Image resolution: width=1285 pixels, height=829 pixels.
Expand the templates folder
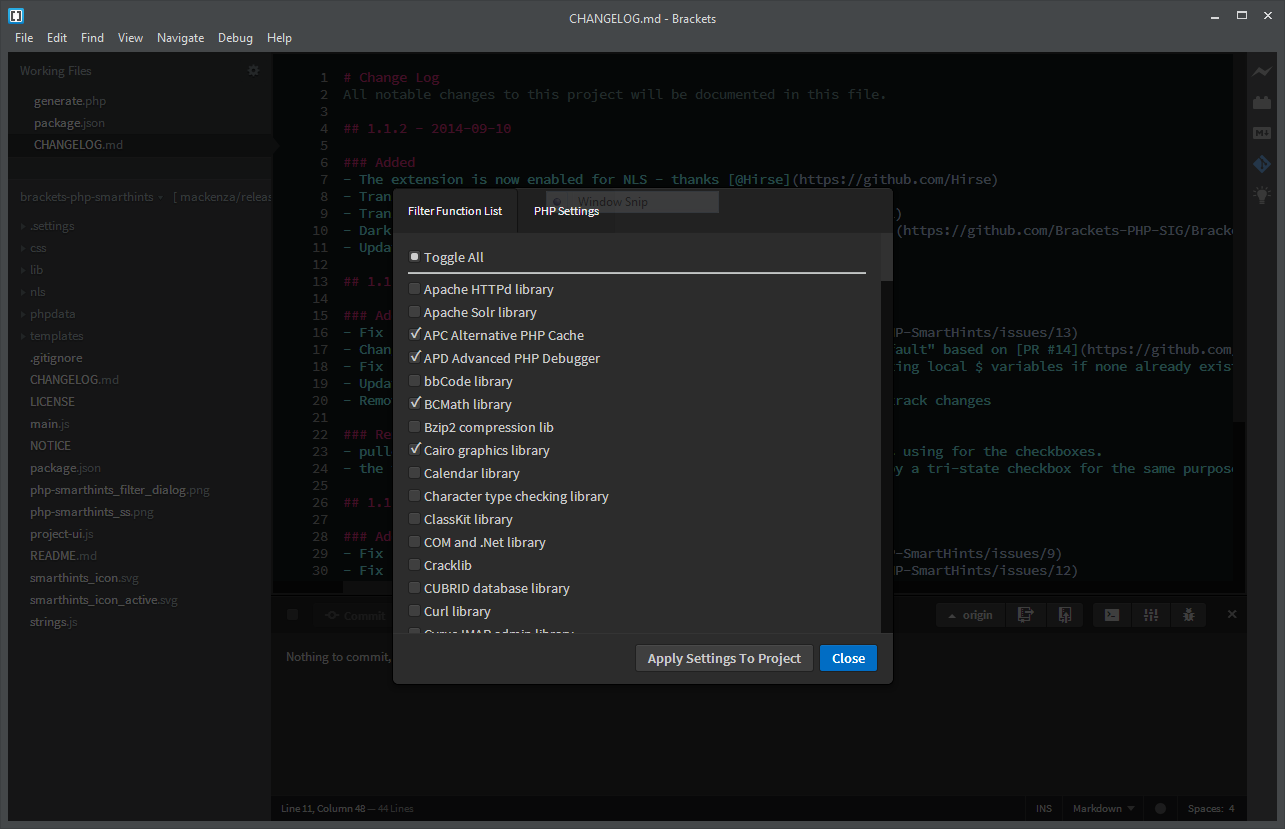pyautogui.click(x=24, y=336)
